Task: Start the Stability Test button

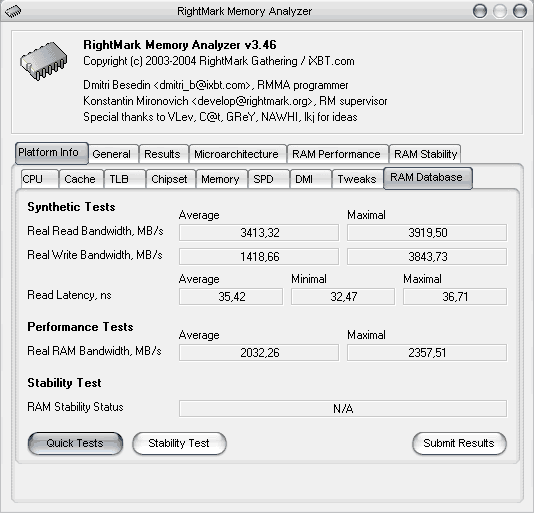Action: click(179, 443)
